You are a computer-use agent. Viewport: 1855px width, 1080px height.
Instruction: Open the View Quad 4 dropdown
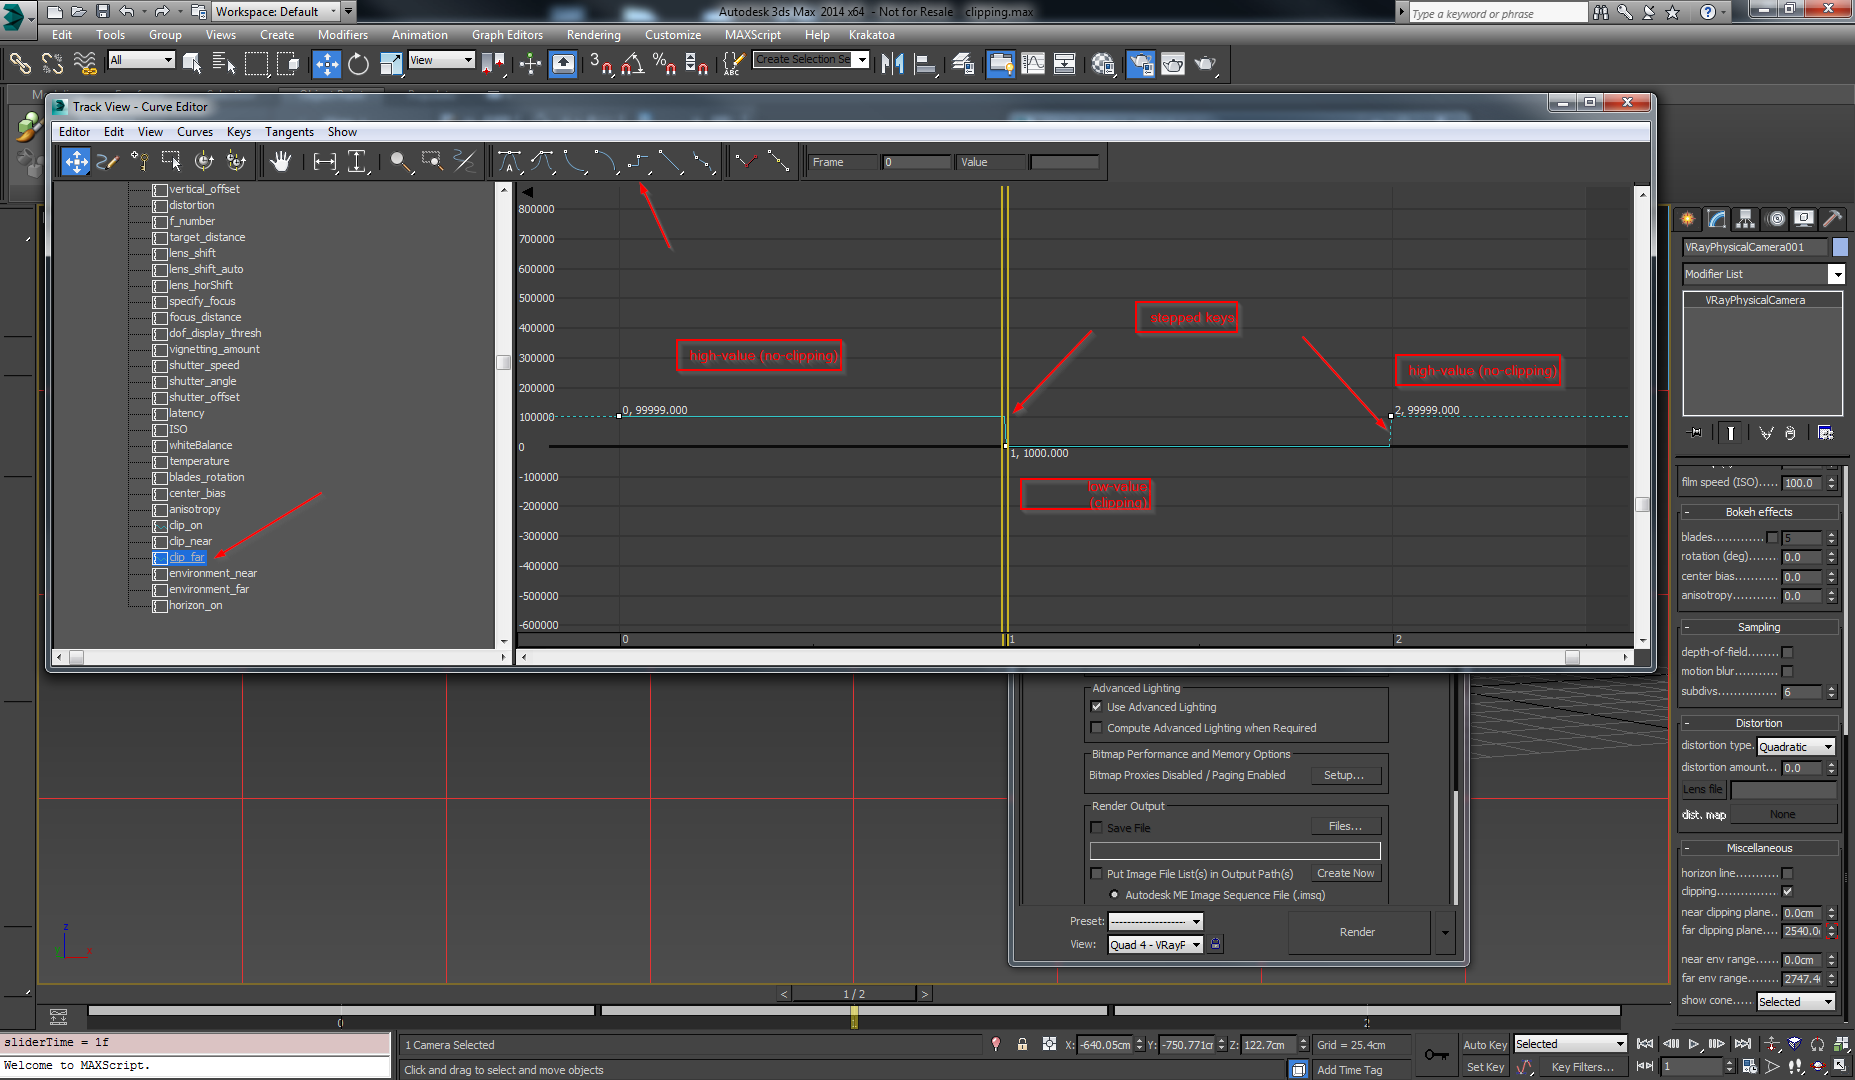coord(1156,944)
